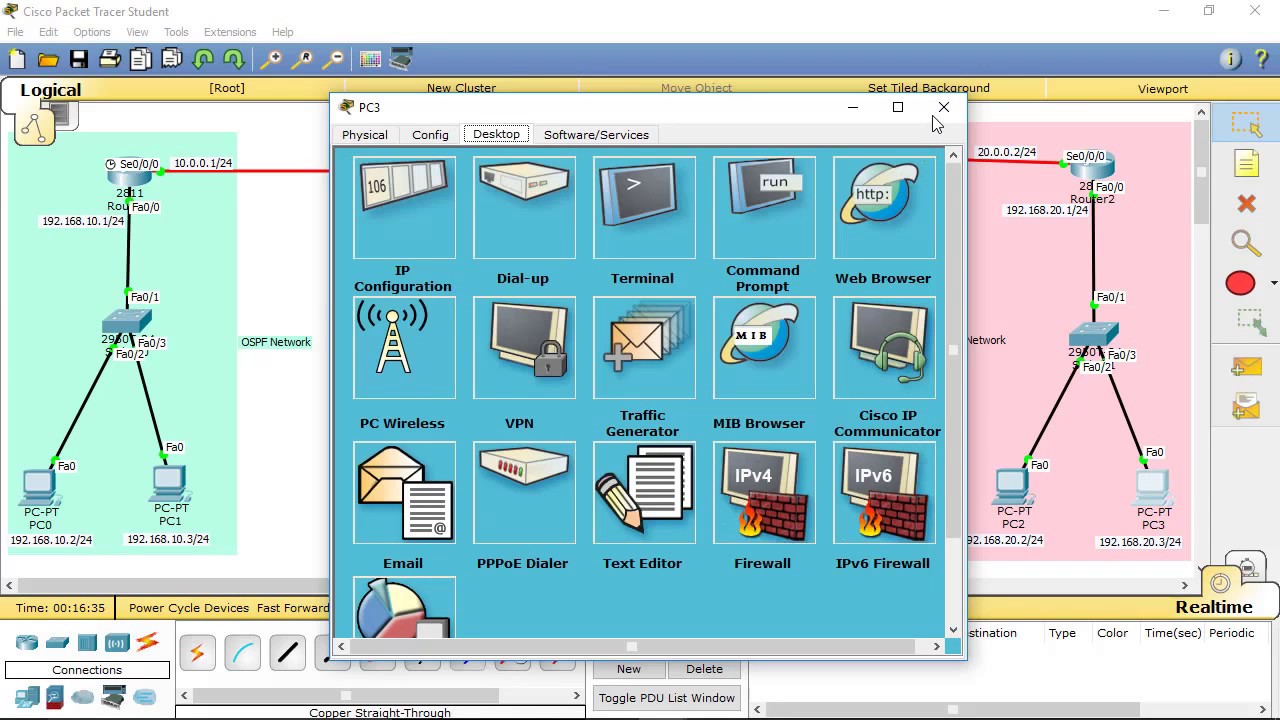The width and height of the screenshot is (1280, 720).
Task: Add Simple PDU envelope tool
Action: coord(1246,367)
